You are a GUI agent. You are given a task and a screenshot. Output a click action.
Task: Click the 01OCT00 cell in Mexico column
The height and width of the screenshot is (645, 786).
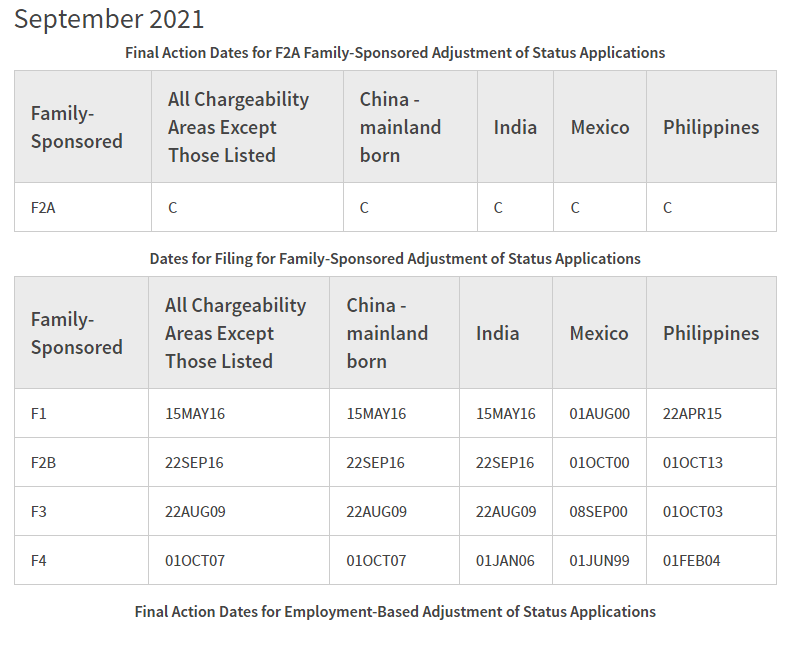pyautogui.click(x=599, y=463)
